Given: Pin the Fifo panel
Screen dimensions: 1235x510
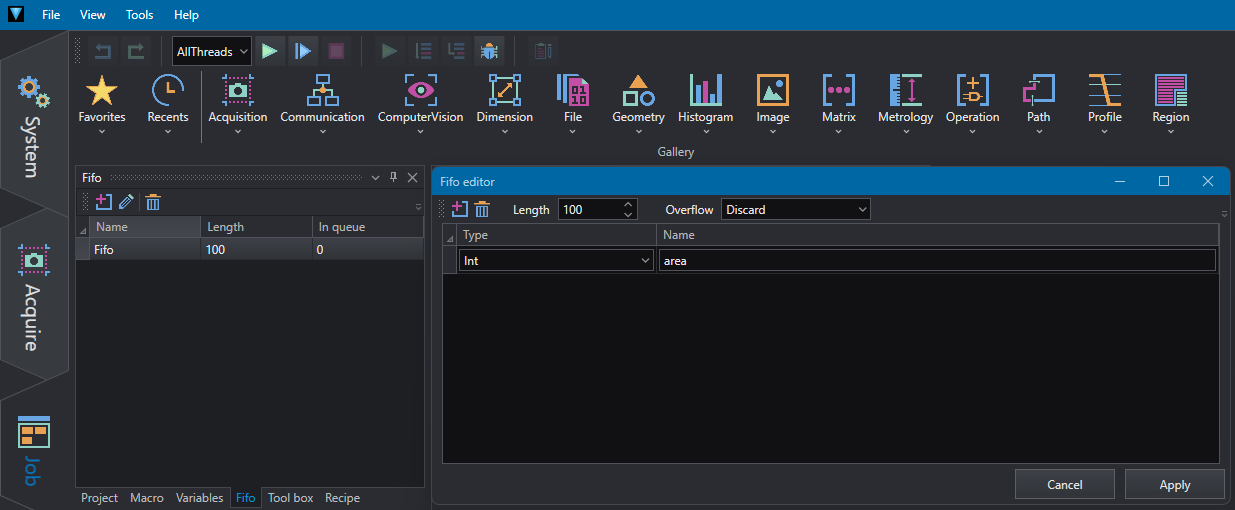Looking at the screenshot, I should point(394,177).
